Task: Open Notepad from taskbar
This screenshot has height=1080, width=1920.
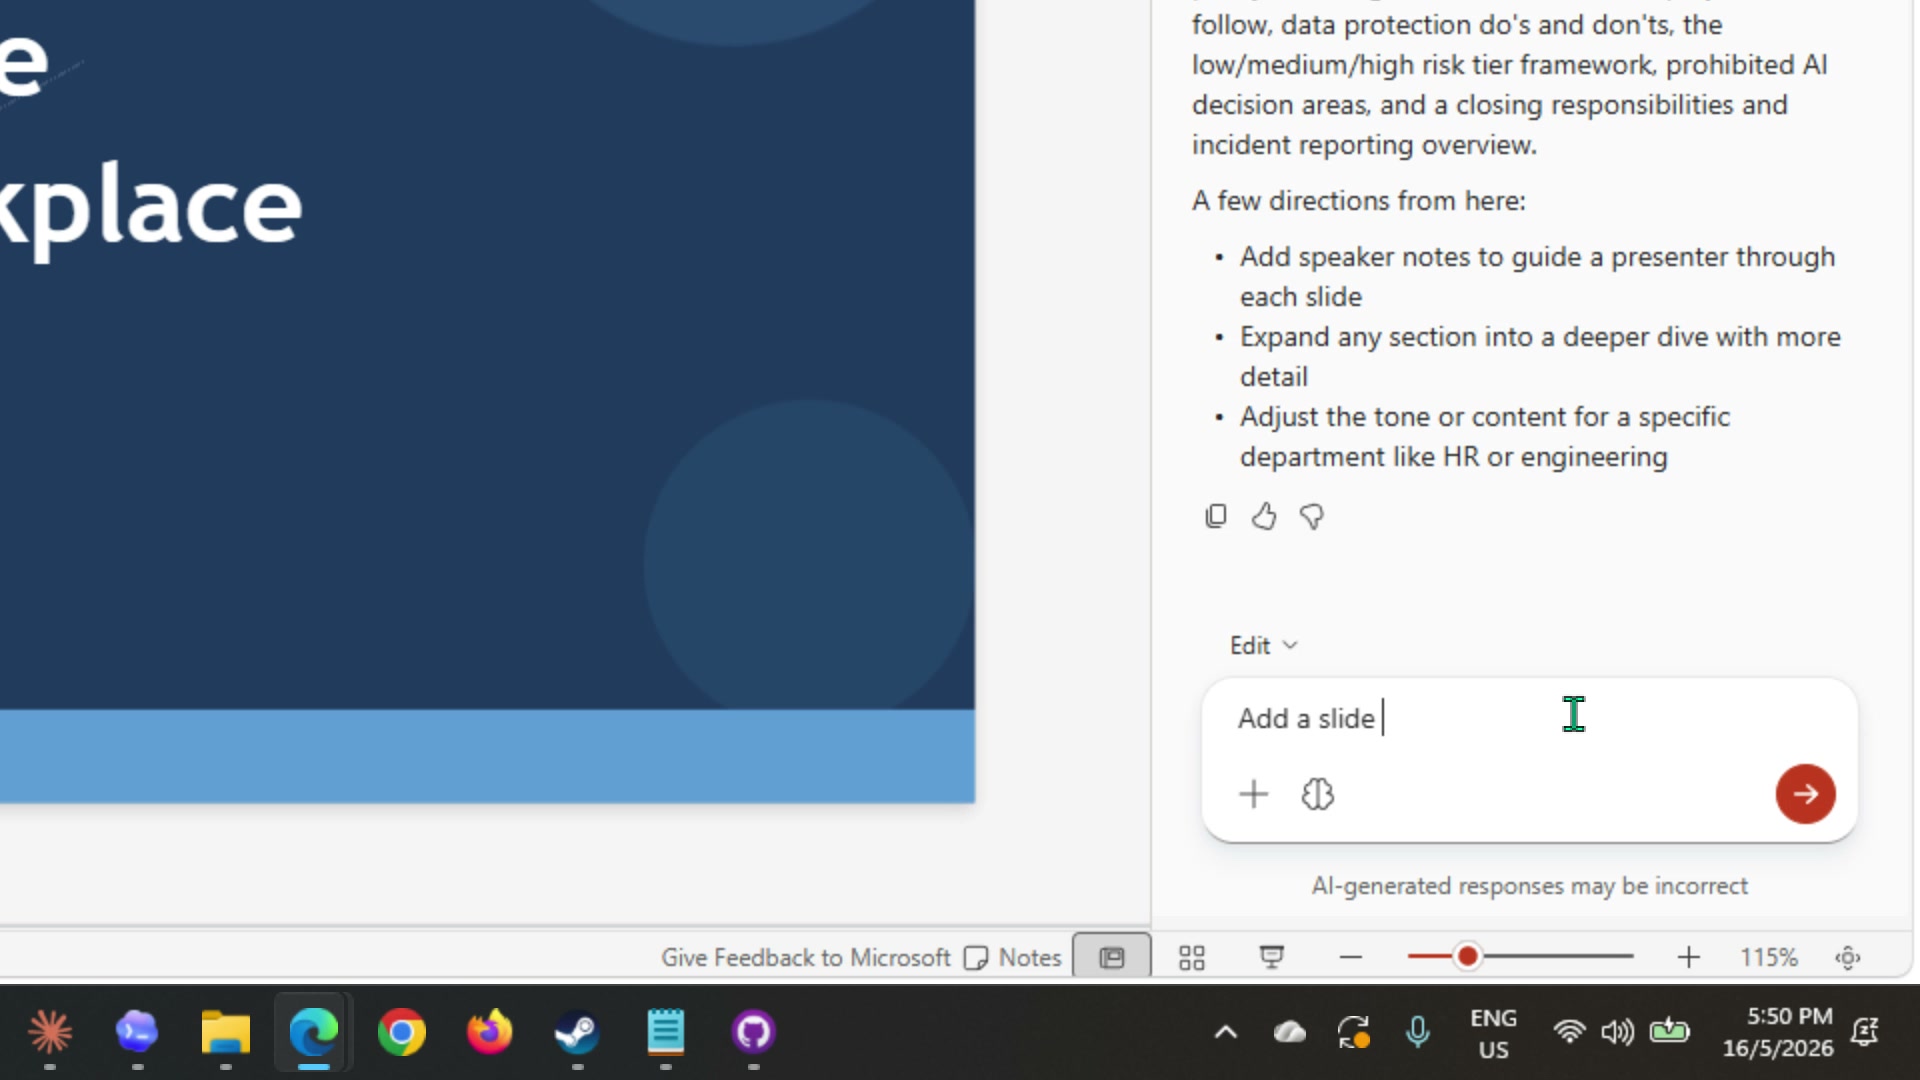Action: 665,1032
